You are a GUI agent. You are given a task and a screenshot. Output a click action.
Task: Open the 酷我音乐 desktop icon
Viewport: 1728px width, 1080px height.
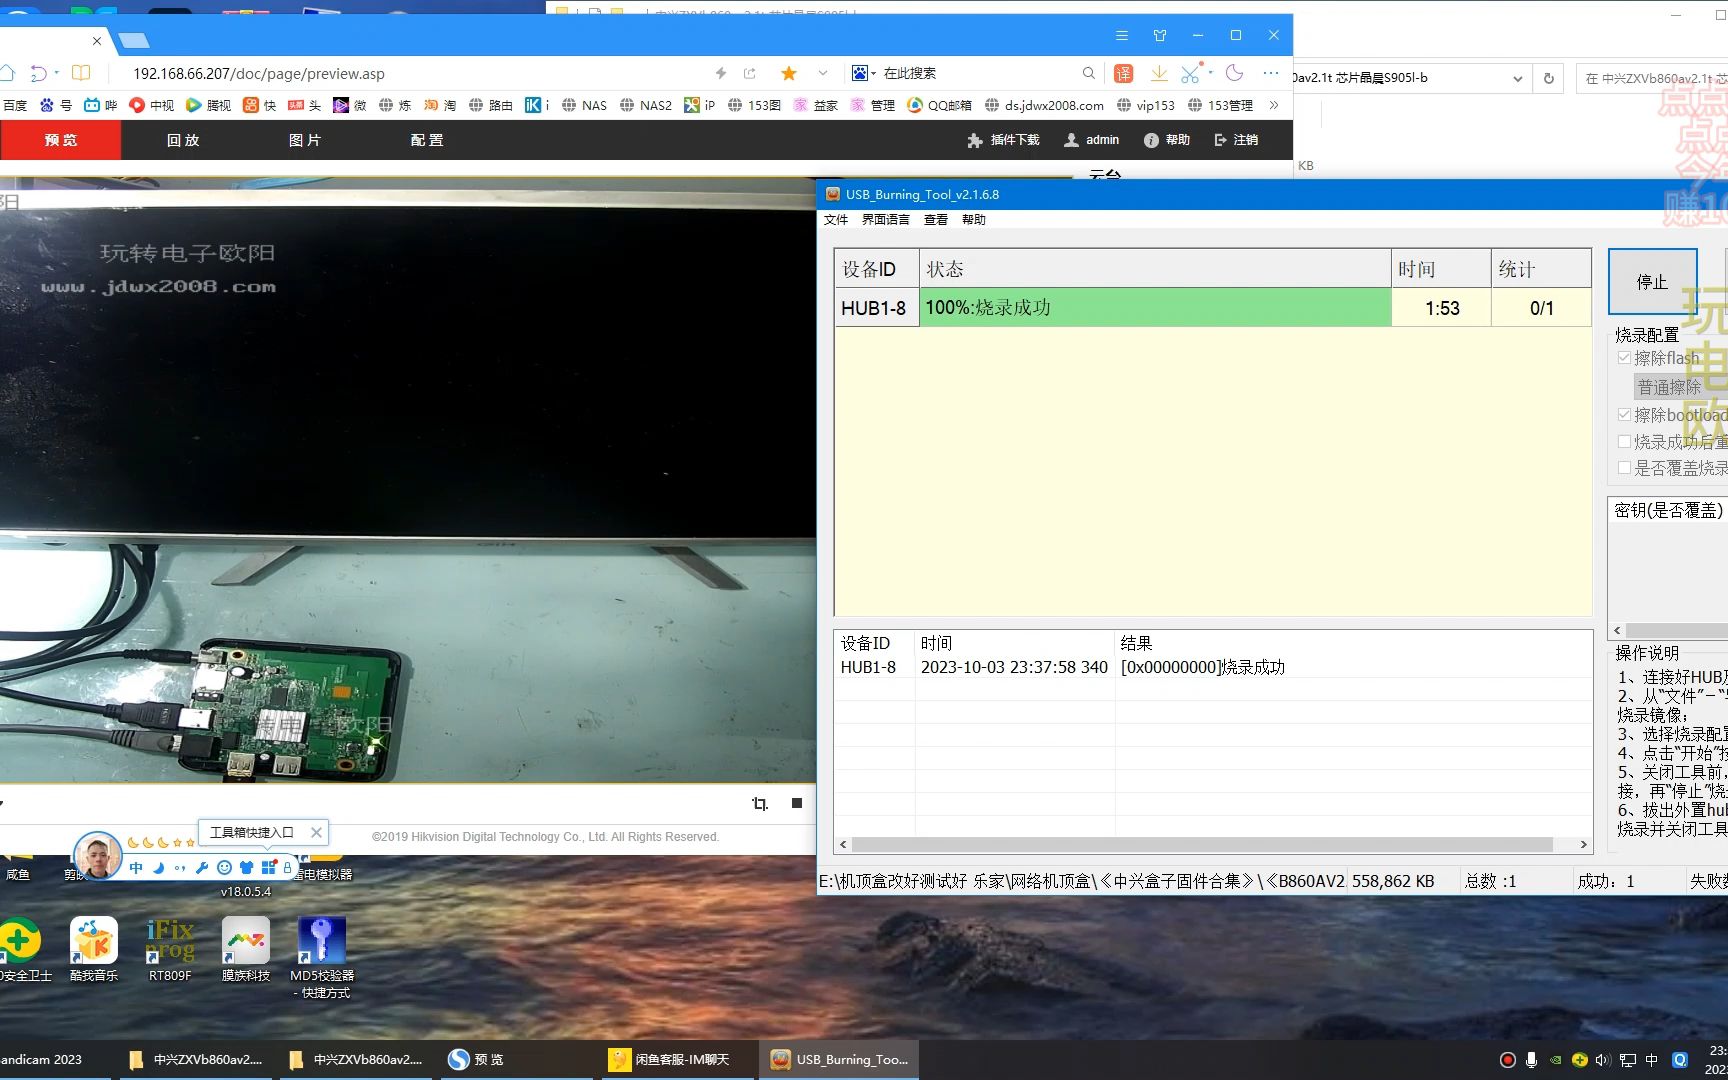click(94, 949)
